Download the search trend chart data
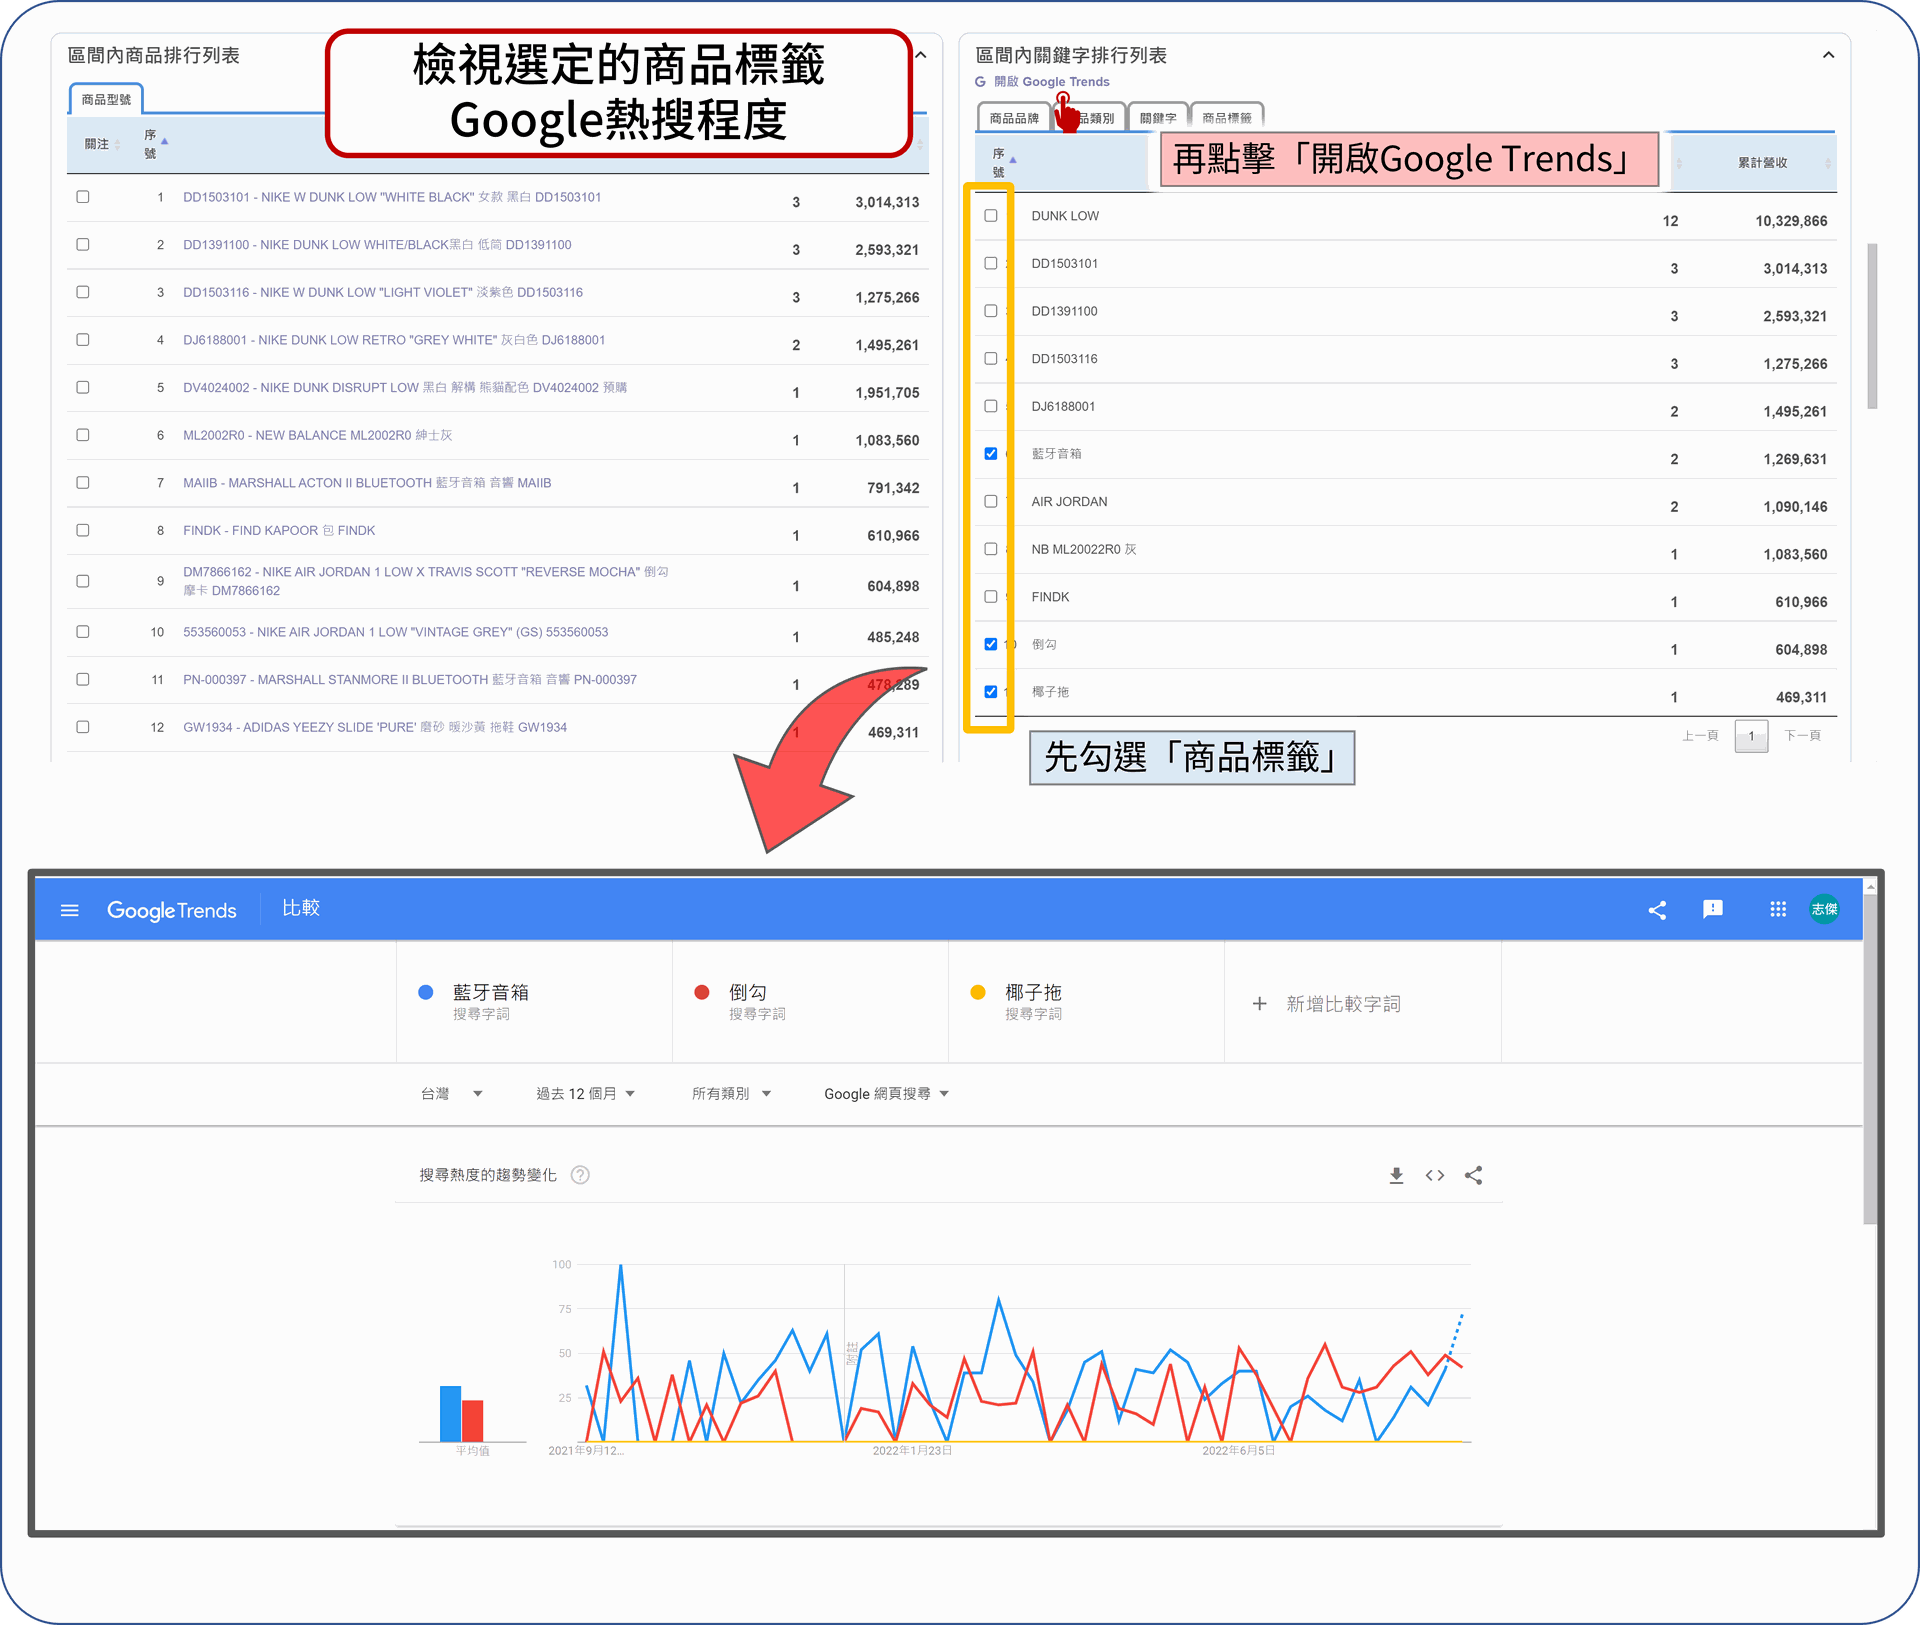 [1396, 1175]
